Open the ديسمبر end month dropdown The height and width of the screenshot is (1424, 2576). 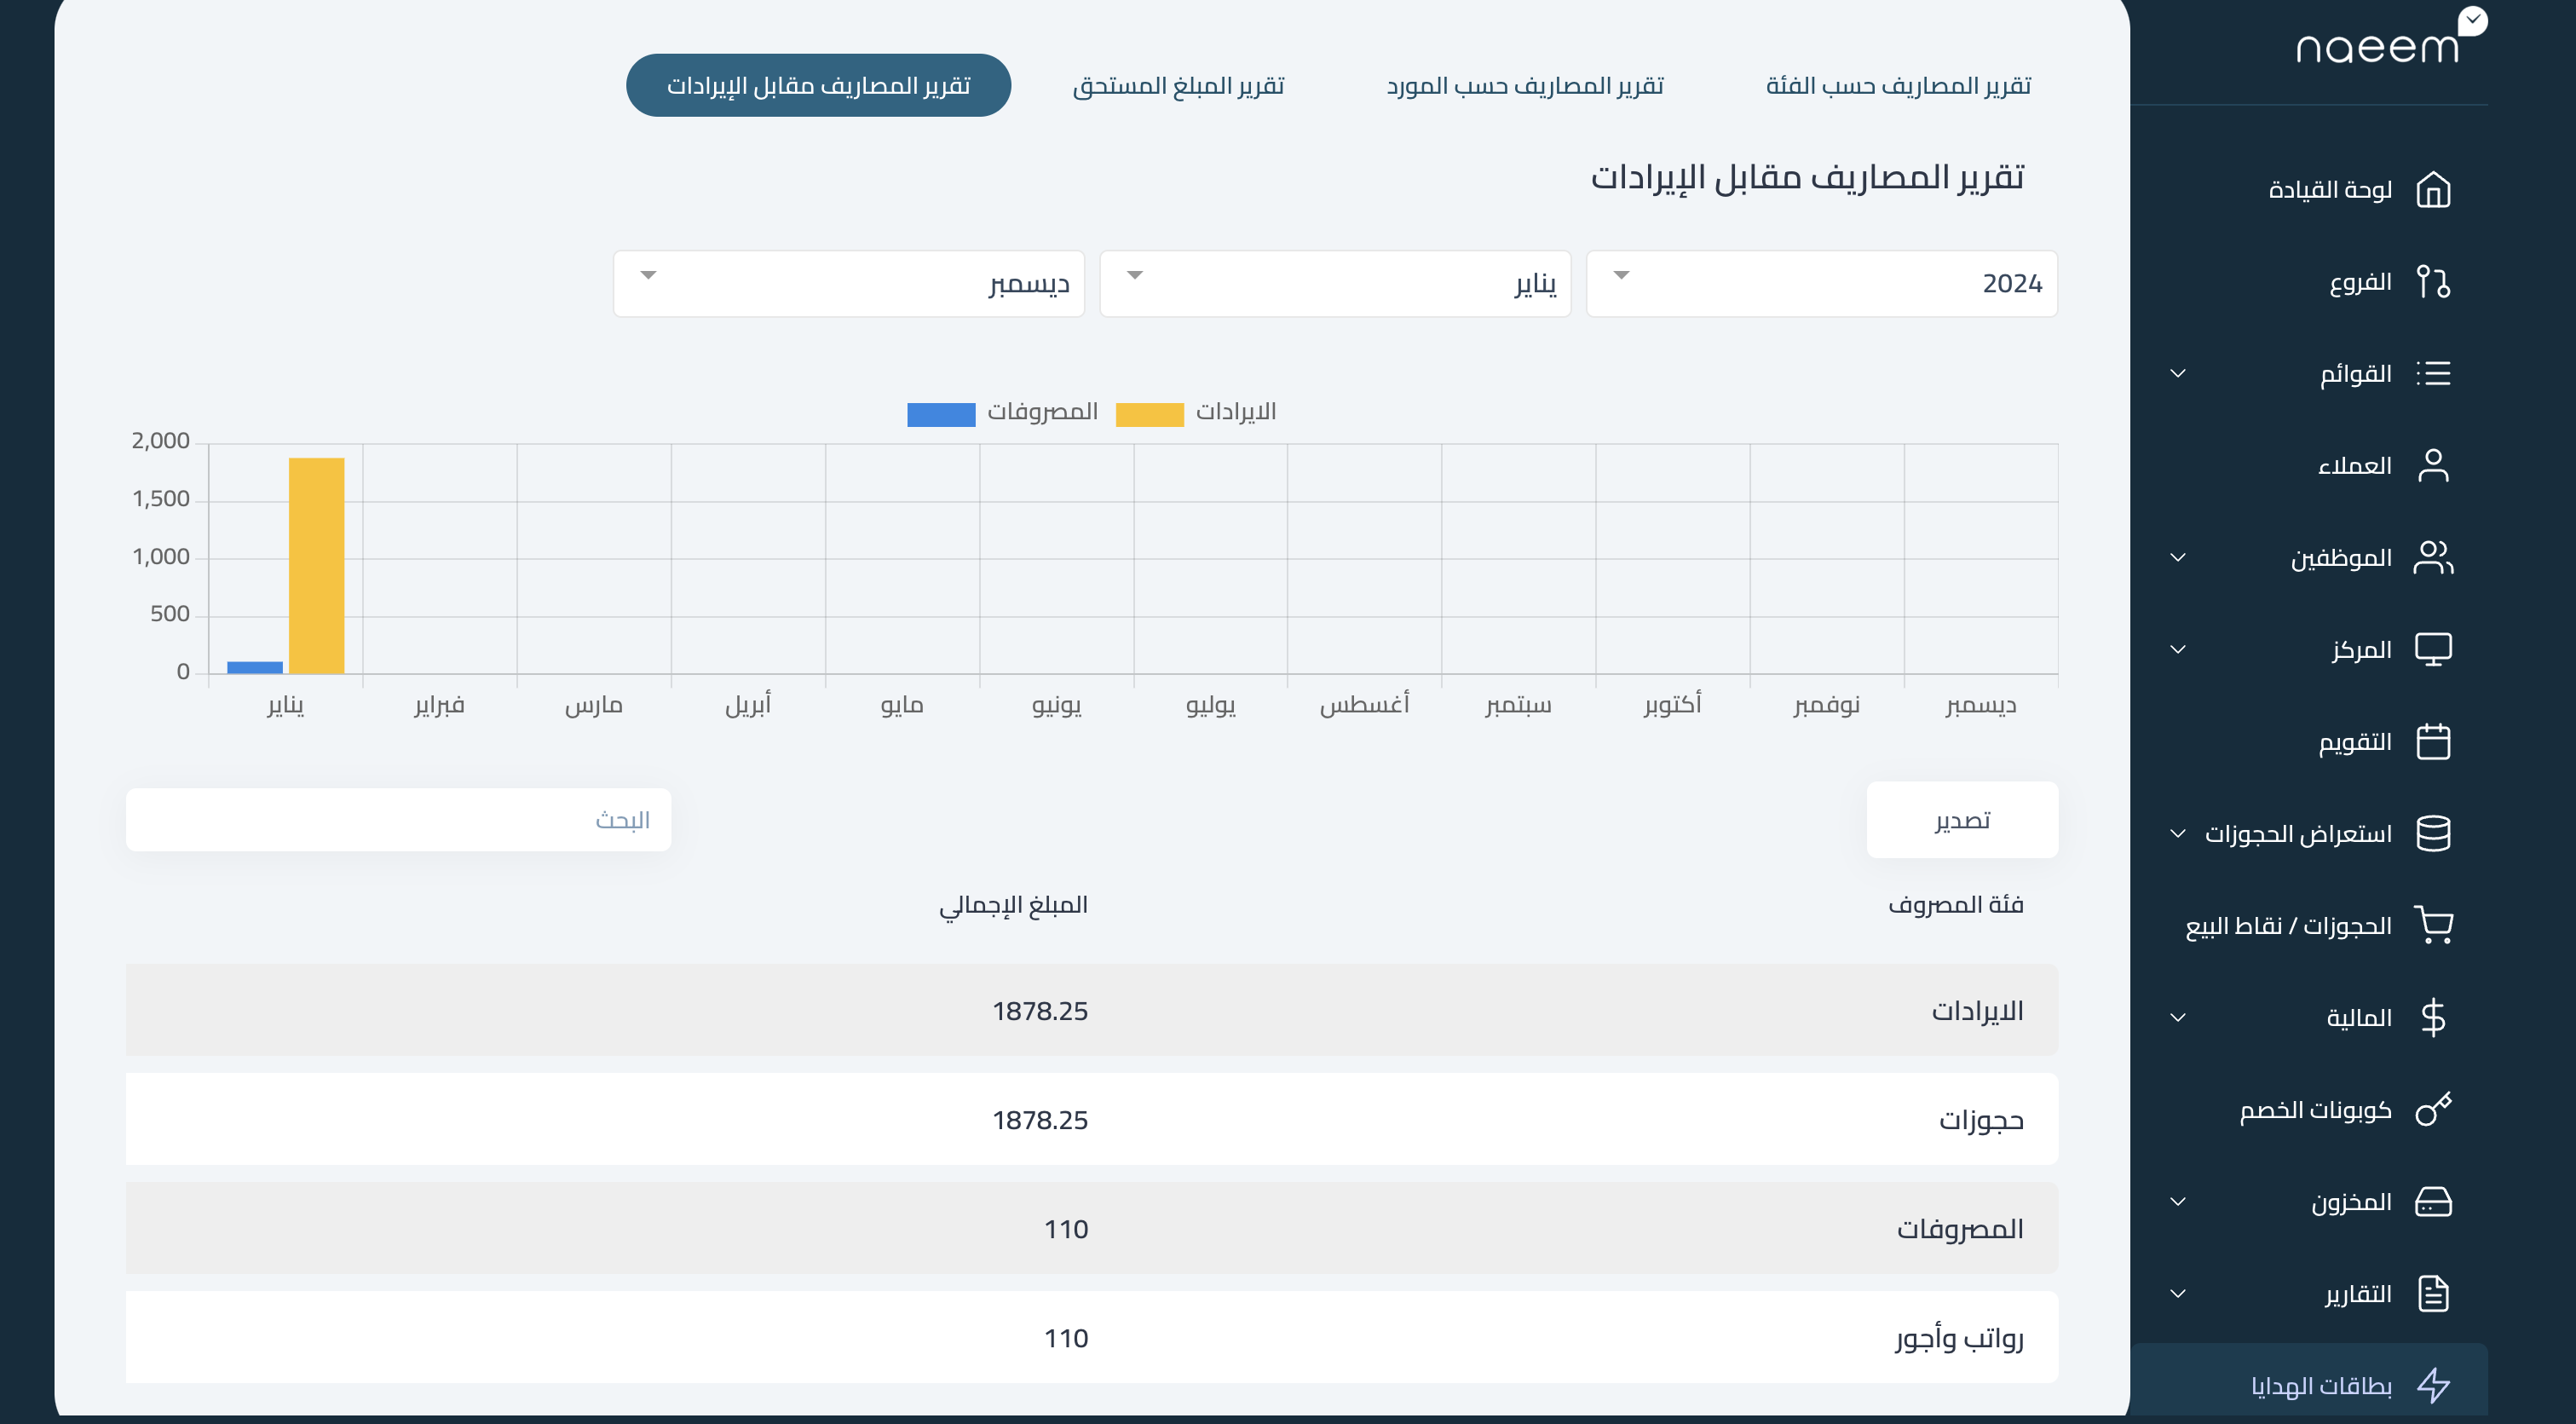pyautogui.click(x=849, y=283)
